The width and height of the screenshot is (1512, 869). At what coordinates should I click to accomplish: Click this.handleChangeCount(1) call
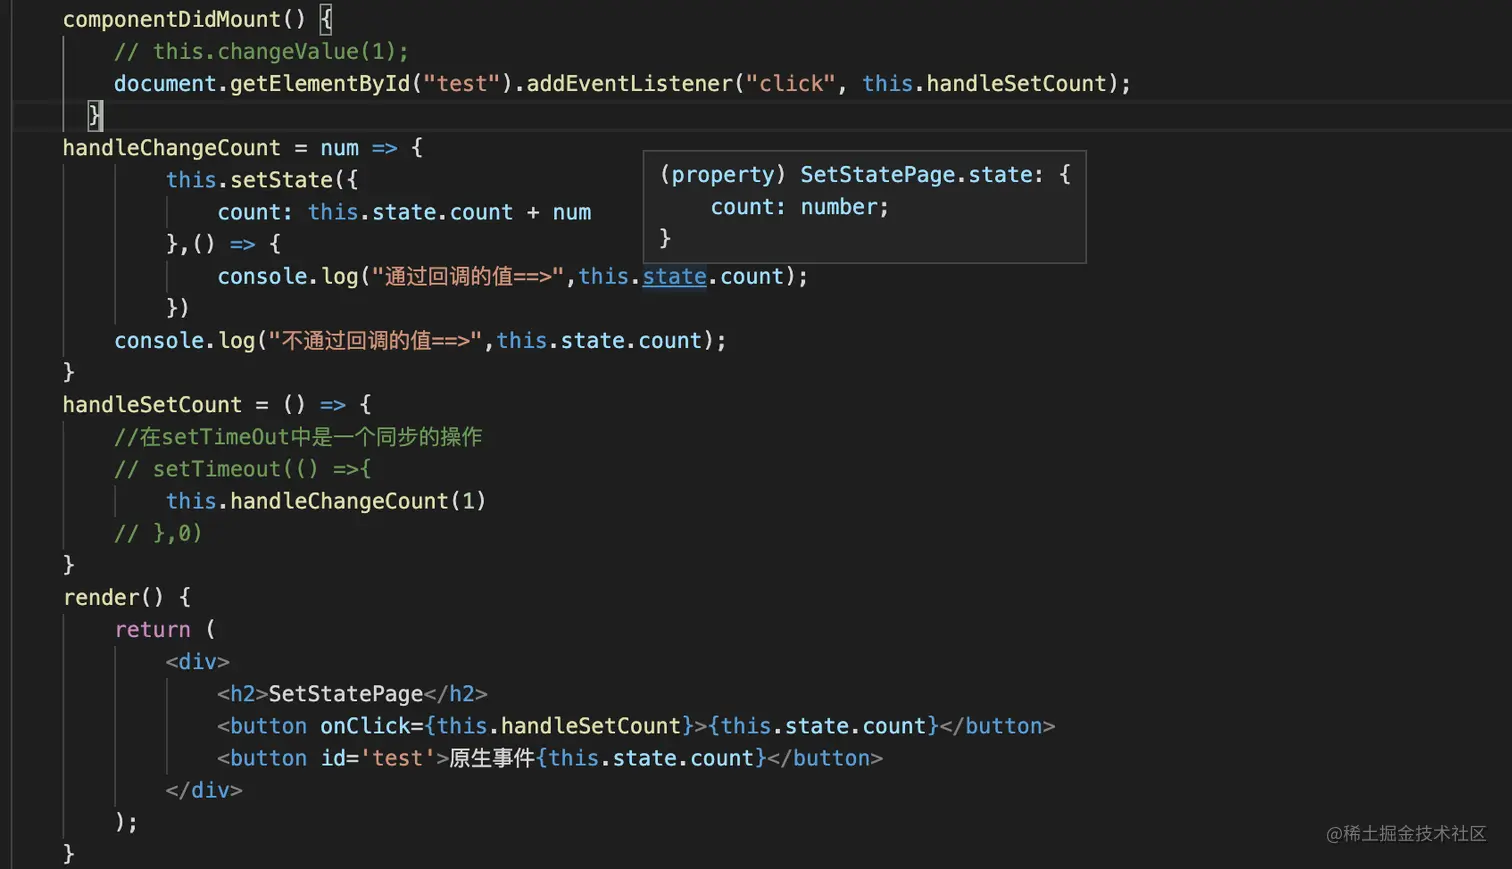pyautogui.click(x=326, y=501)
